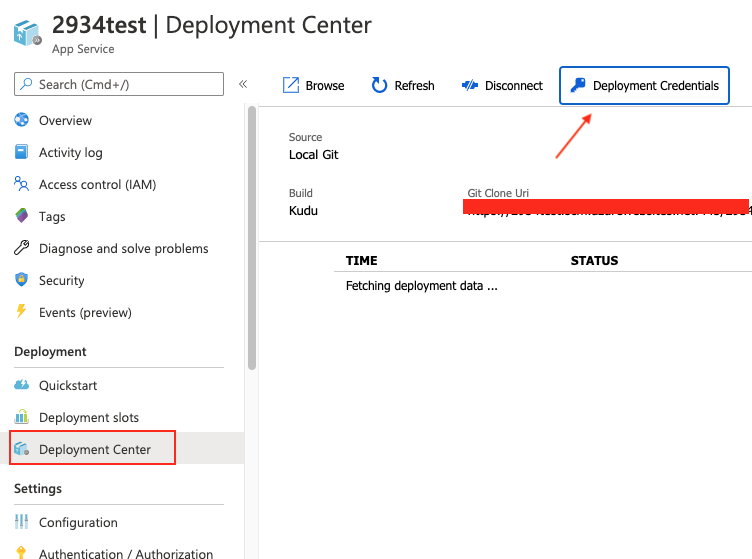The image size is (752, 559).
Task: Click the Refresh circular arrow icon
Action: tap(379, 85)
